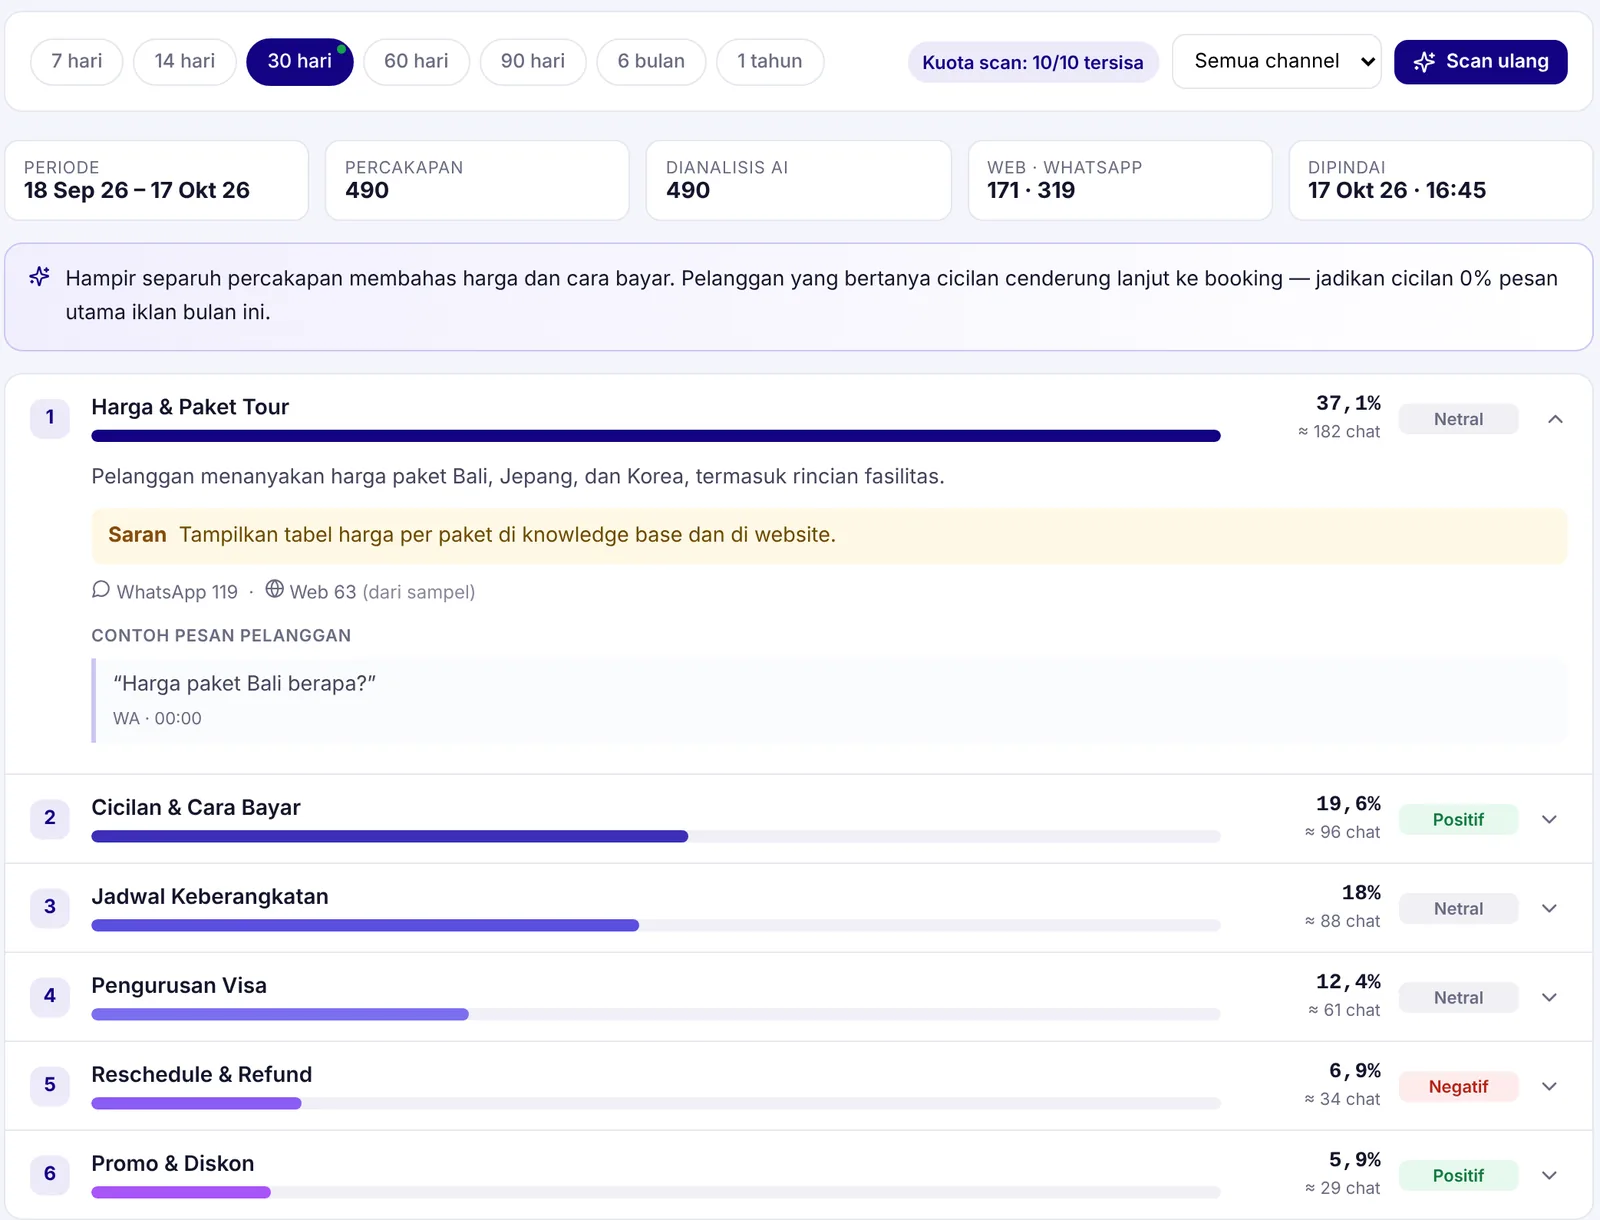Click the WhatsApp chat bubble icon

[101, 590]
